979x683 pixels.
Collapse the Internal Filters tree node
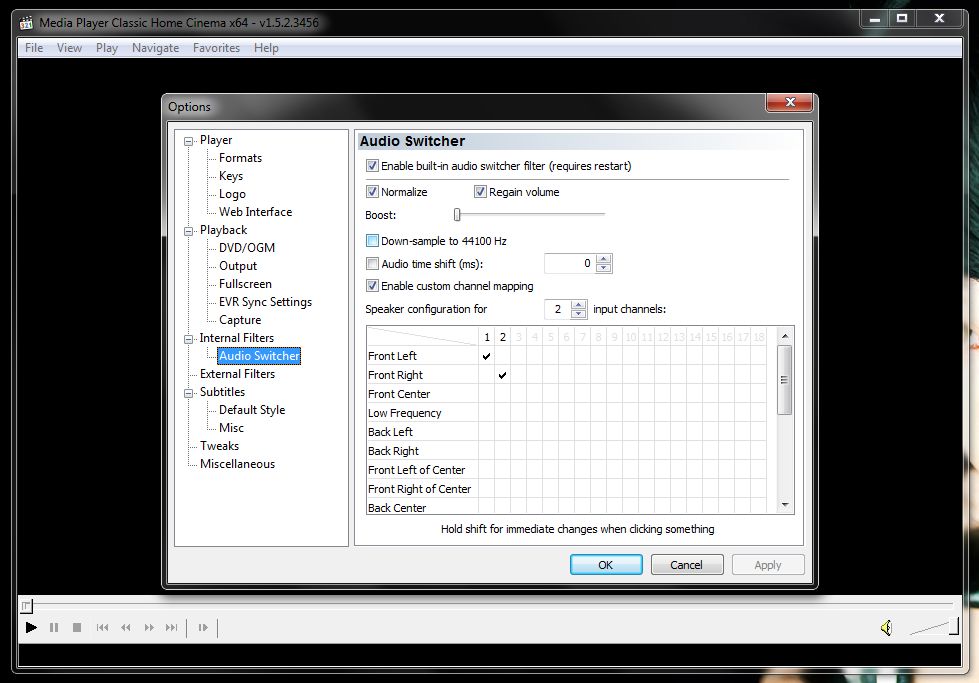pyautogui.click(x=188, y=339)
